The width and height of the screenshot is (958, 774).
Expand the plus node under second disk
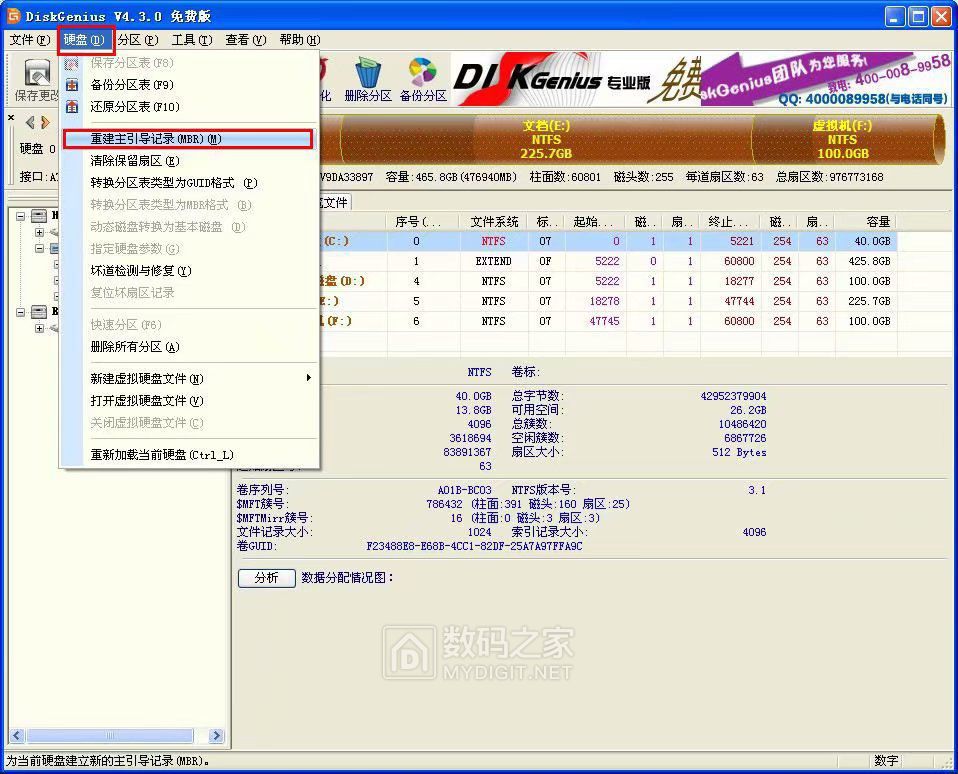click(40, 329)
